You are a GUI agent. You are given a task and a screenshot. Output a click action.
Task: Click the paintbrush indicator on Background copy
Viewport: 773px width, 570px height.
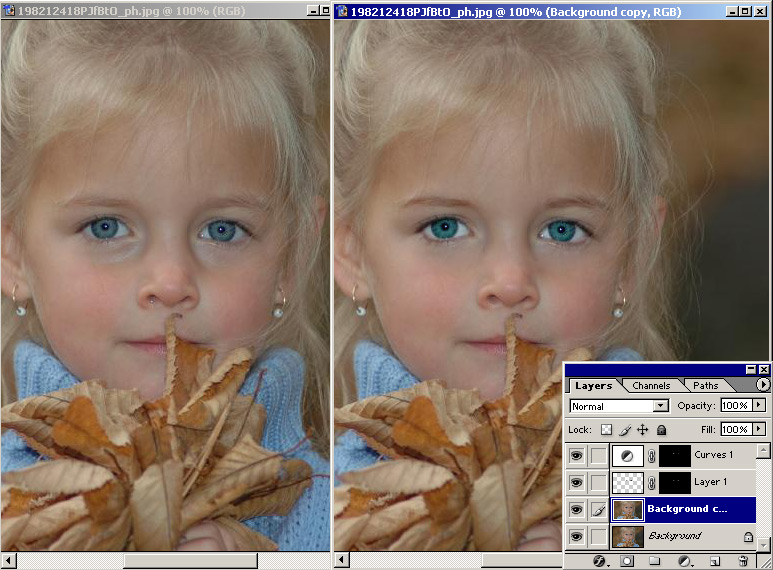[598, 510]
